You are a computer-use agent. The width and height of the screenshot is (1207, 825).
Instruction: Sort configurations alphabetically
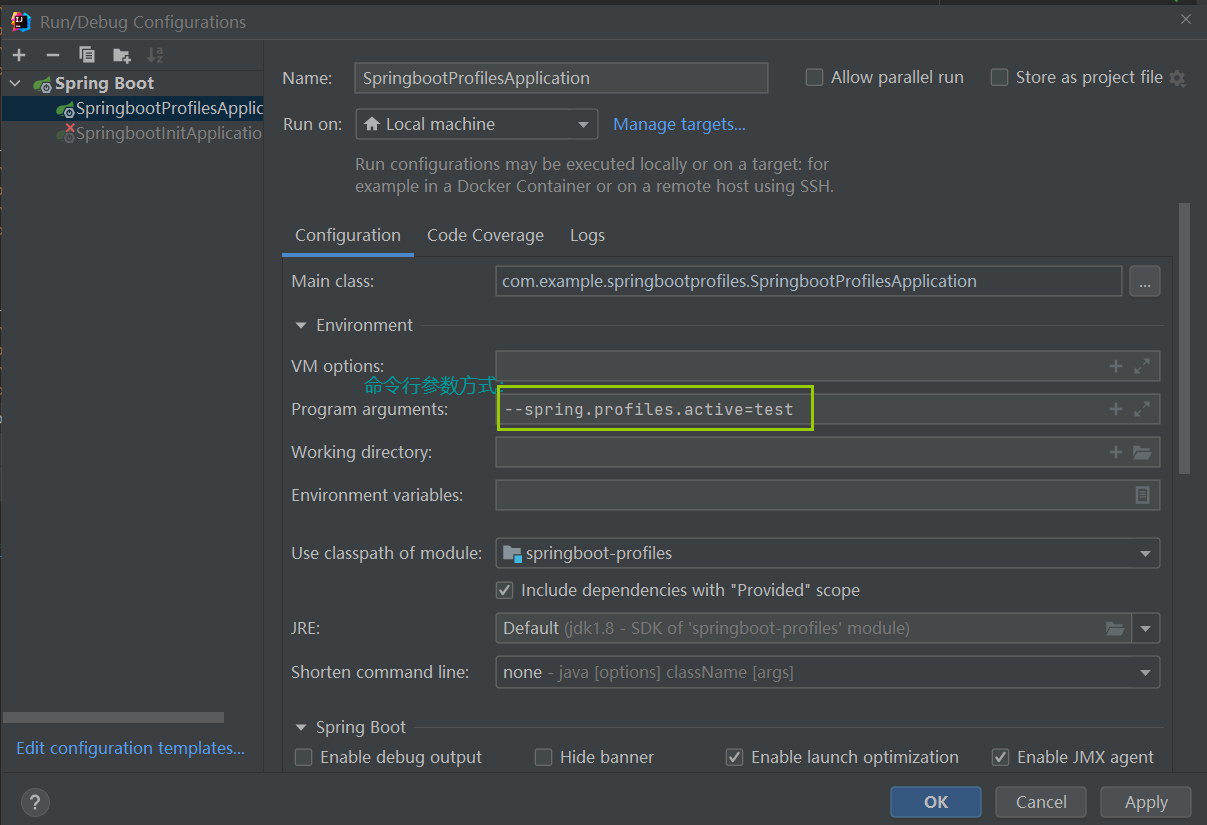[x=155, y=55]
